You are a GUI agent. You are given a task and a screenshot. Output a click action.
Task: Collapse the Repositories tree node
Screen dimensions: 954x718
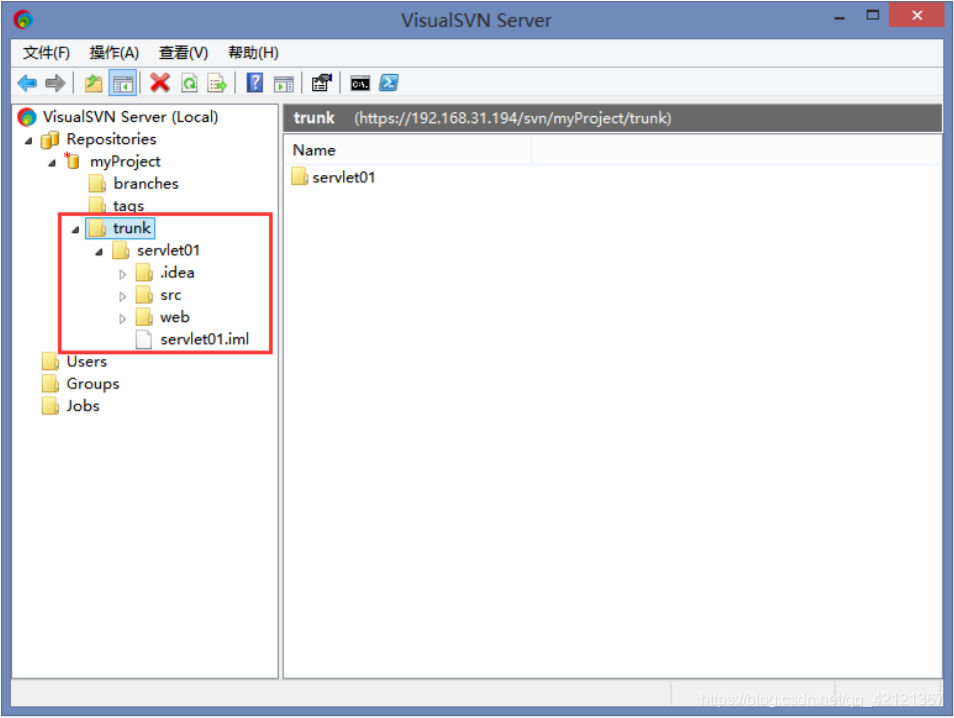click(29, 141)
